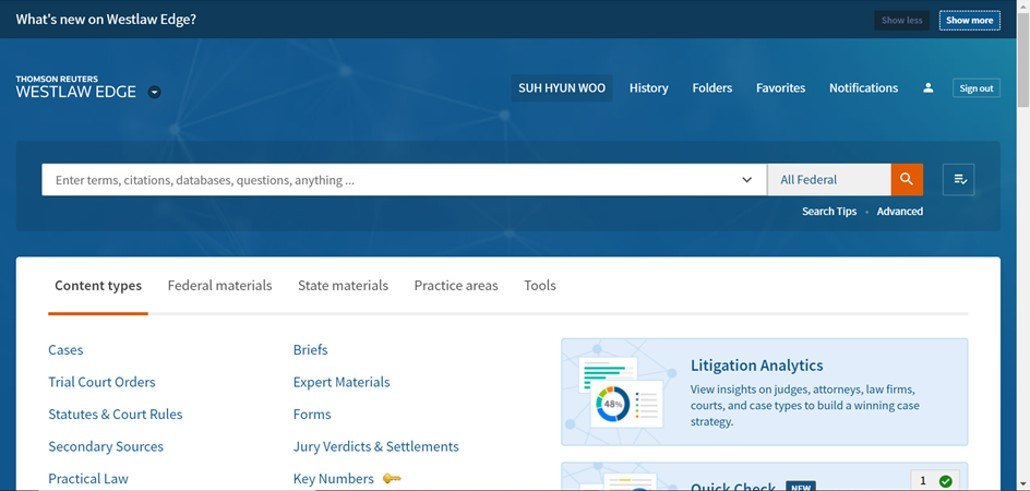Click the Sign out button
The width and height of the screenshot is (1030, 491).
pyautogui.click(x=976, y=88)
